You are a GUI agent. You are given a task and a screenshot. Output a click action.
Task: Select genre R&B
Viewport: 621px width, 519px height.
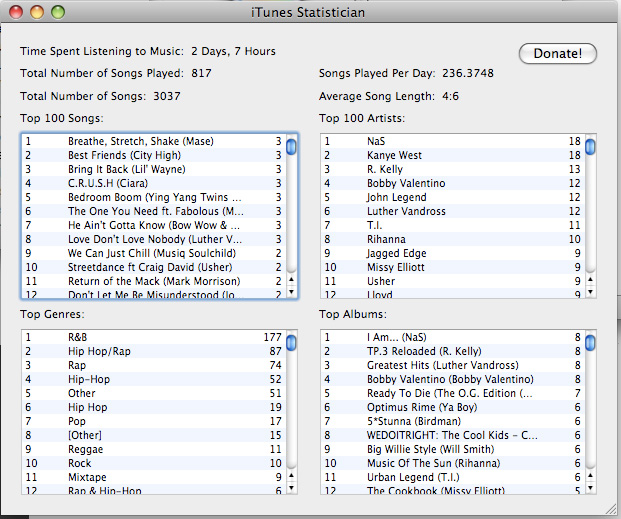154,337
